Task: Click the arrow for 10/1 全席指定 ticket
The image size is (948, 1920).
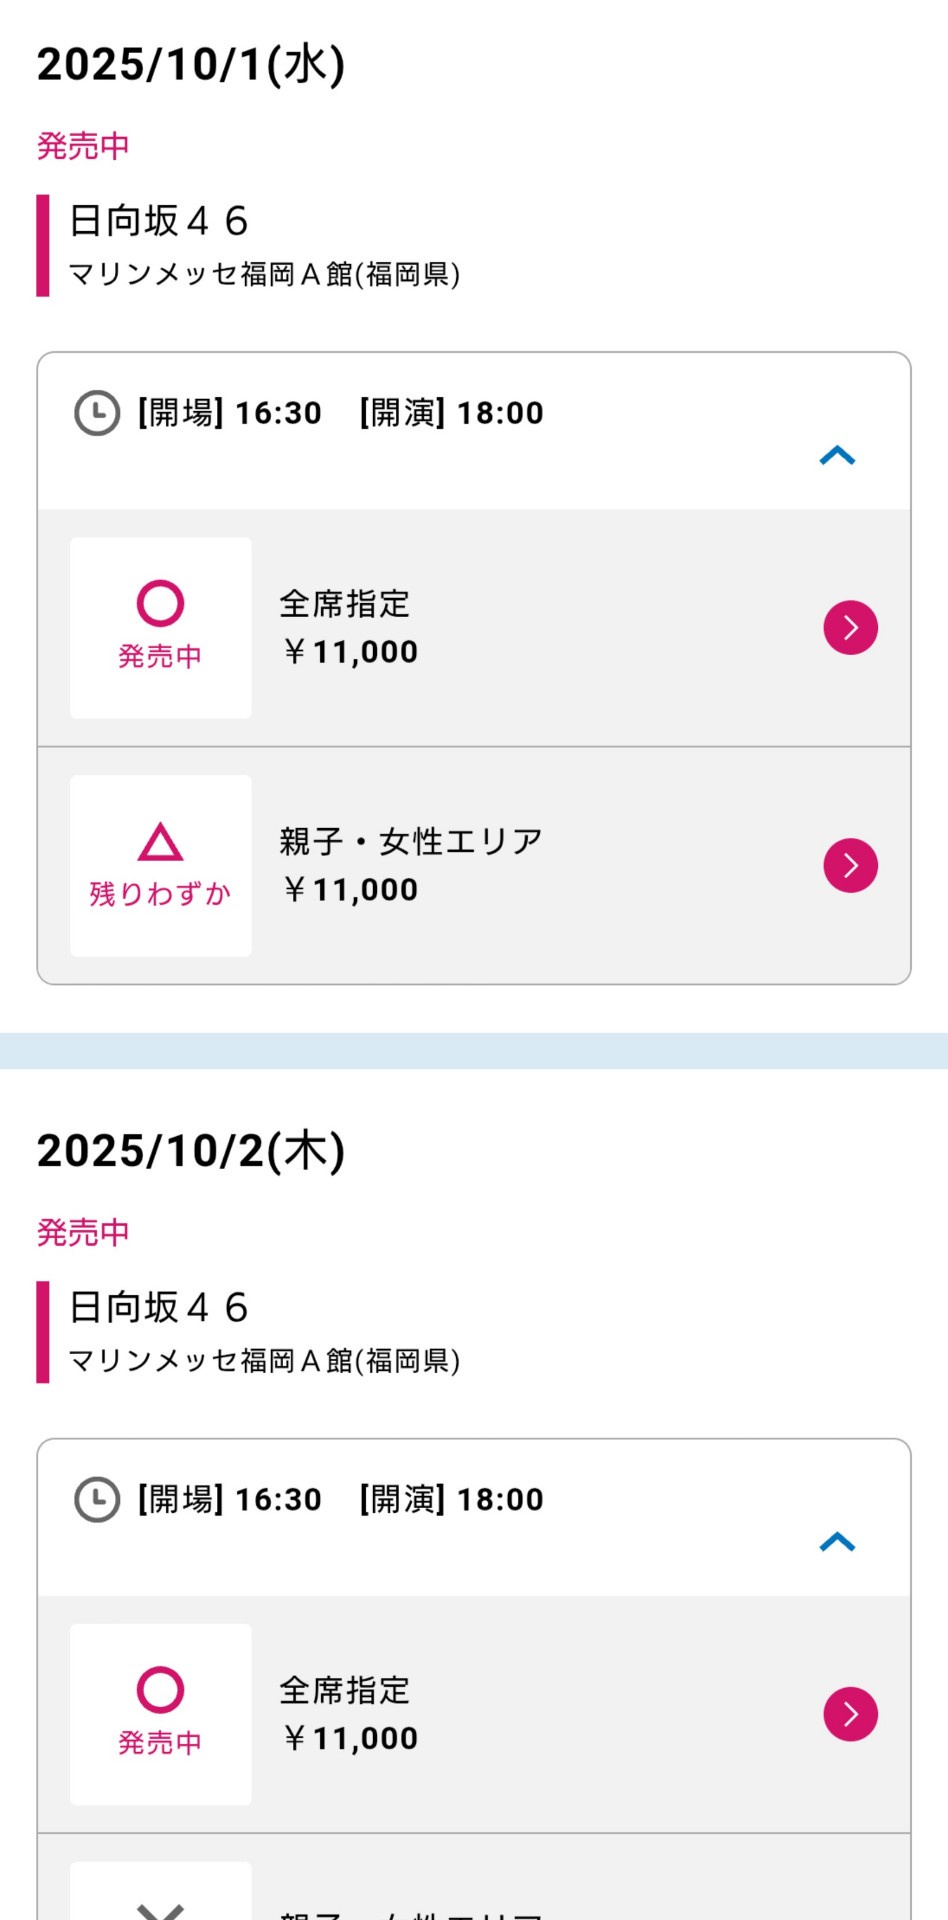Action: [x=850, y=628]
